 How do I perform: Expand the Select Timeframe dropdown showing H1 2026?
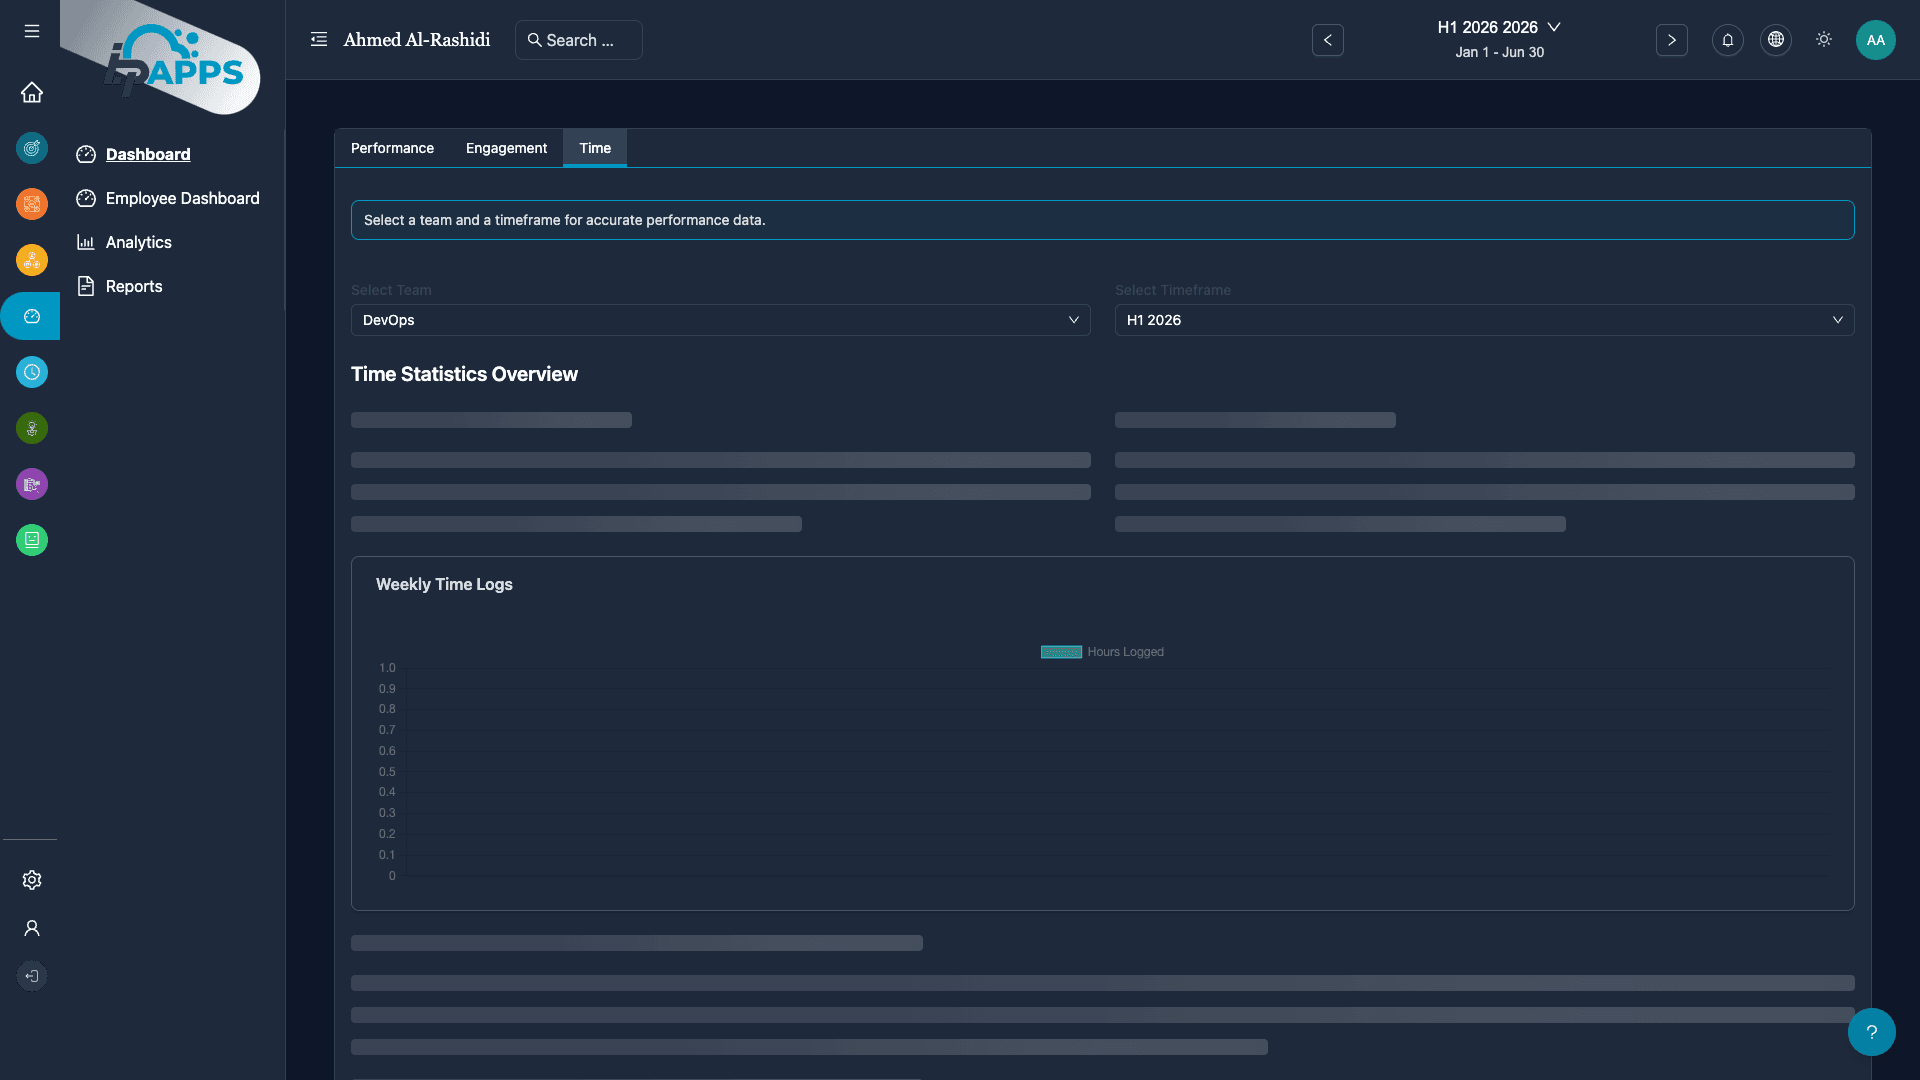[x=1484, y=320]
